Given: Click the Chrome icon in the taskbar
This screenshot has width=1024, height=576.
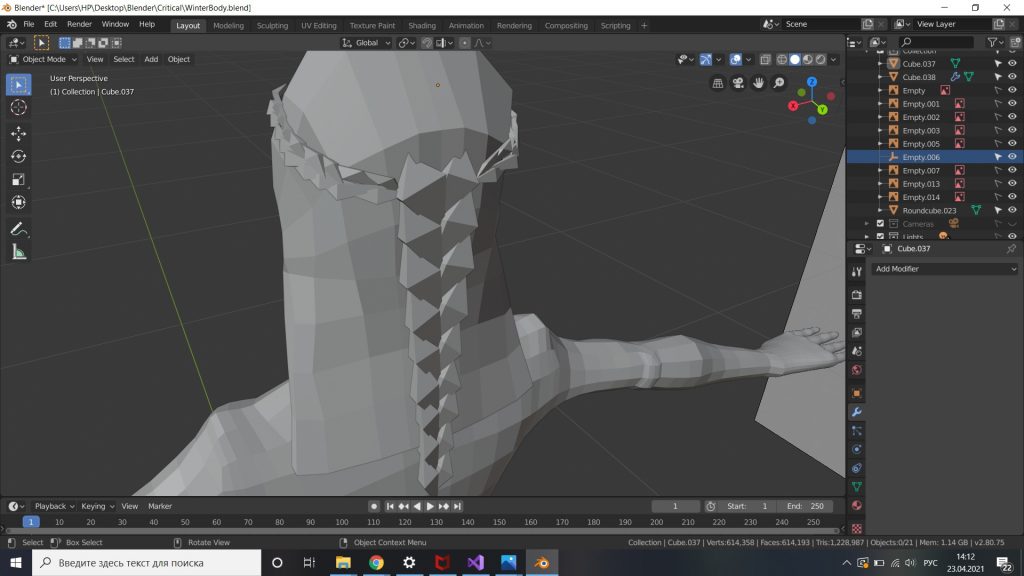Looking at the screenshot, I should (x=376, y=563).
